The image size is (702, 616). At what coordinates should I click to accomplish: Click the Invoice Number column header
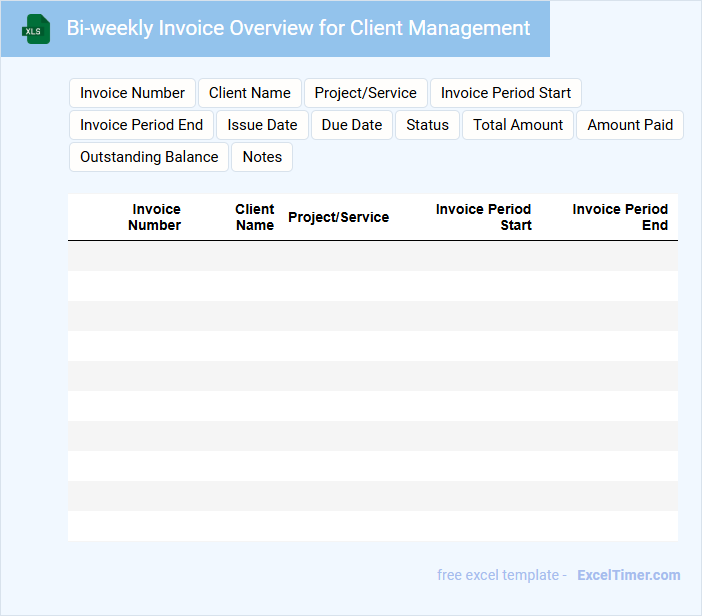155,217
